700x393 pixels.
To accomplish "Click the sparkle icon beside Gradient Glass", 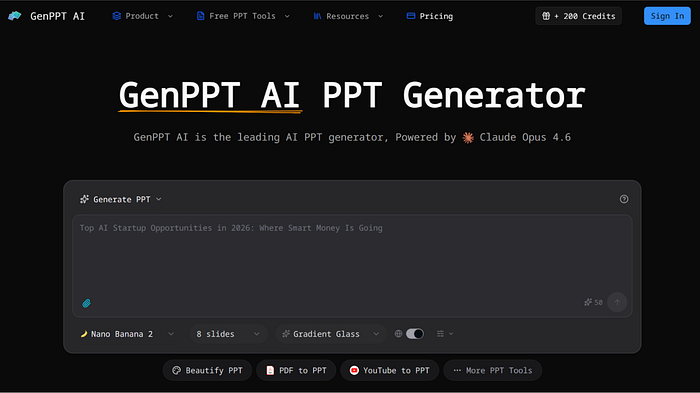I will pyautogui.click(x=286, y=334).
